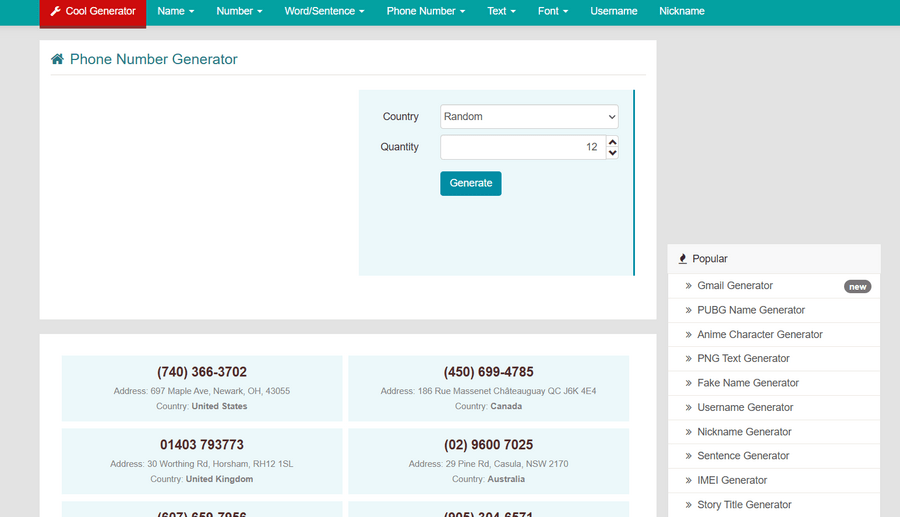Click the Popular section icon
The height and width of the screenshot is (517, 900).
tap(683, 259)
